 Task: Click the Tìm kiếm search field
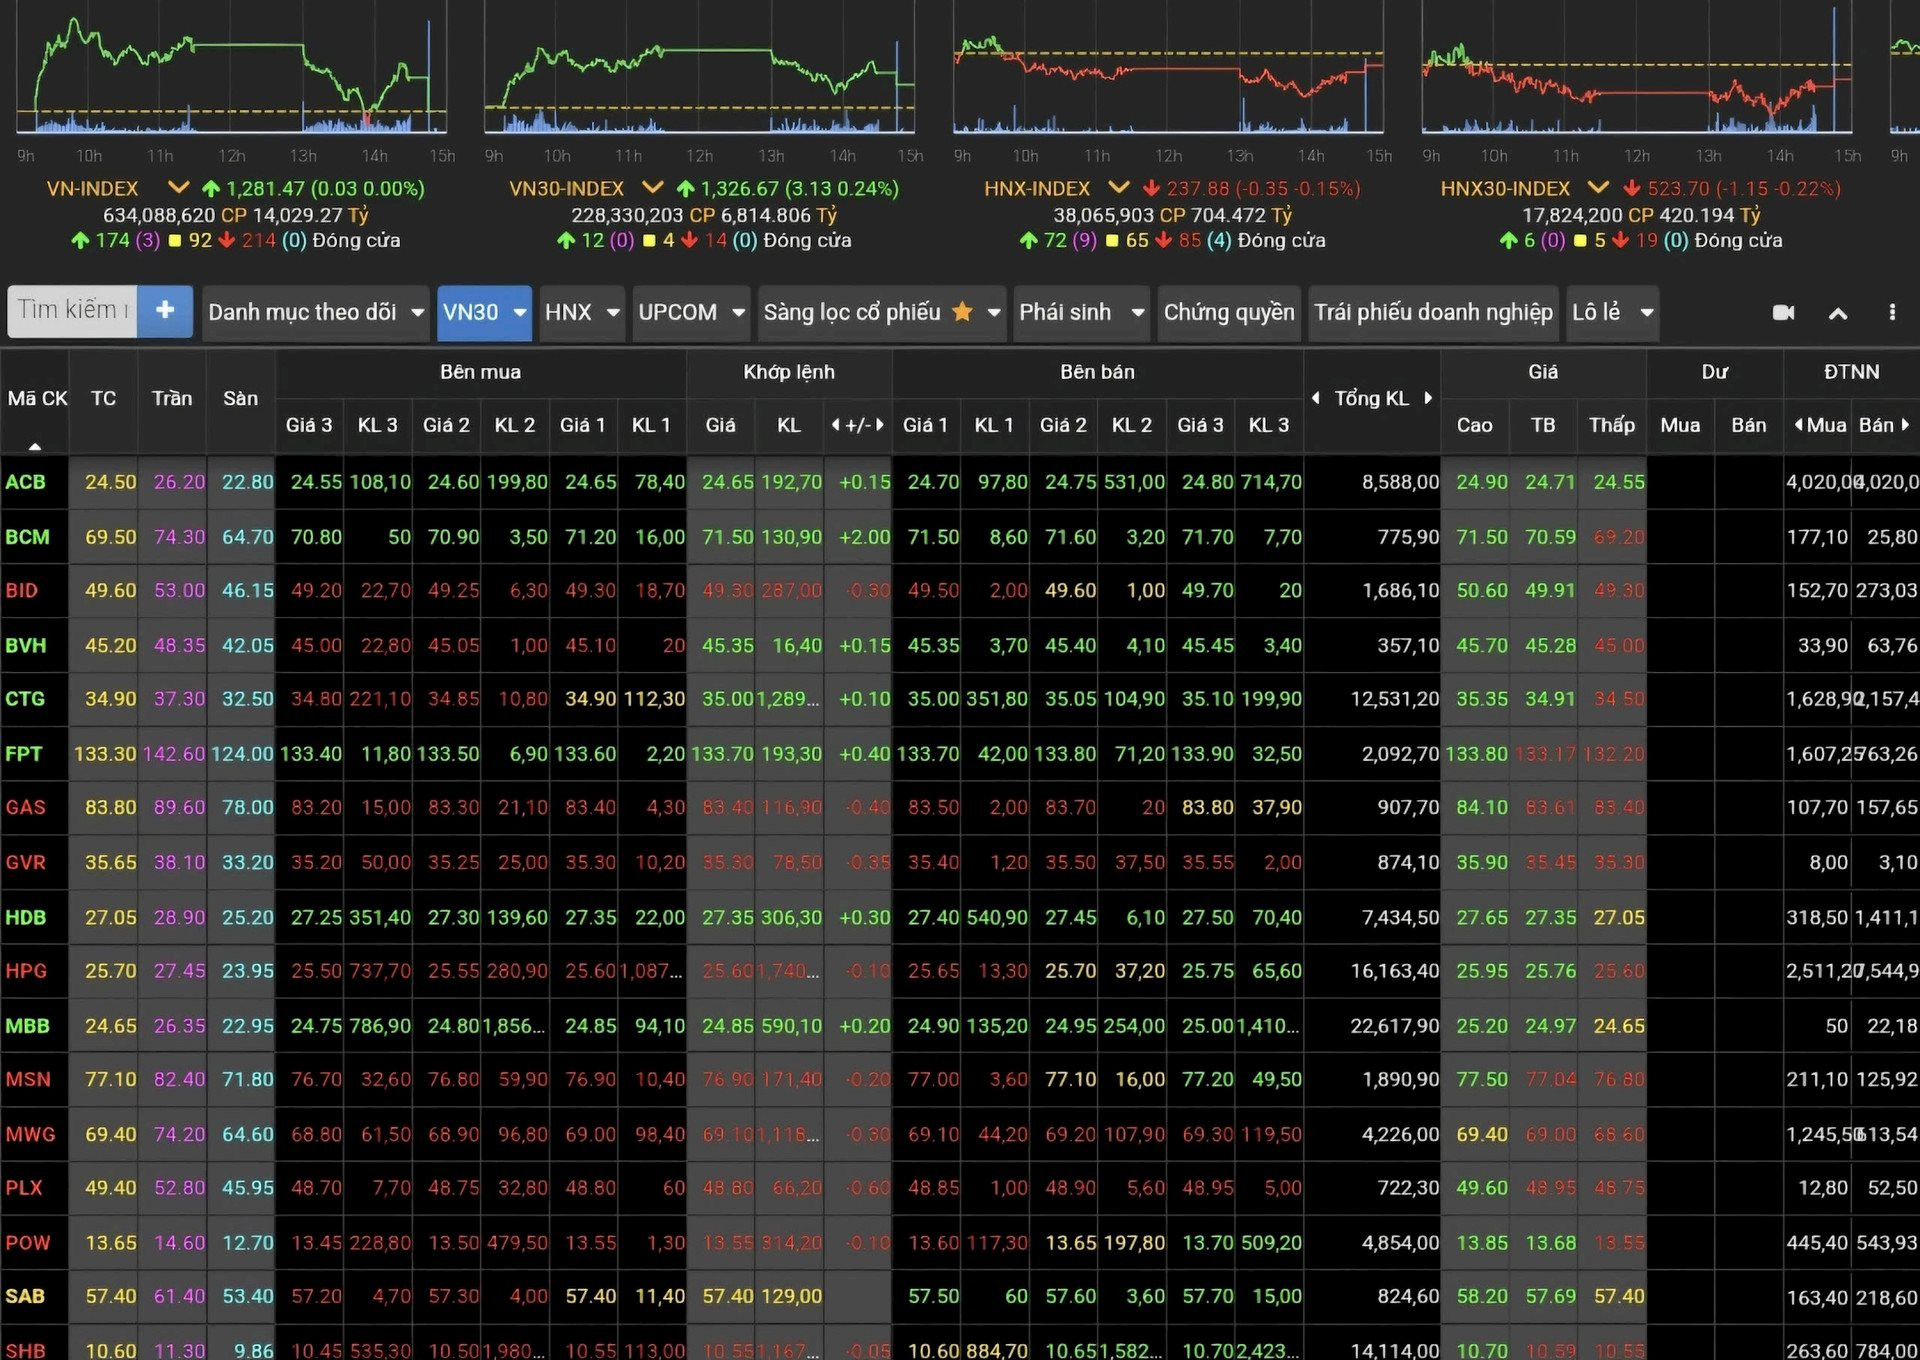click(73, 311)
